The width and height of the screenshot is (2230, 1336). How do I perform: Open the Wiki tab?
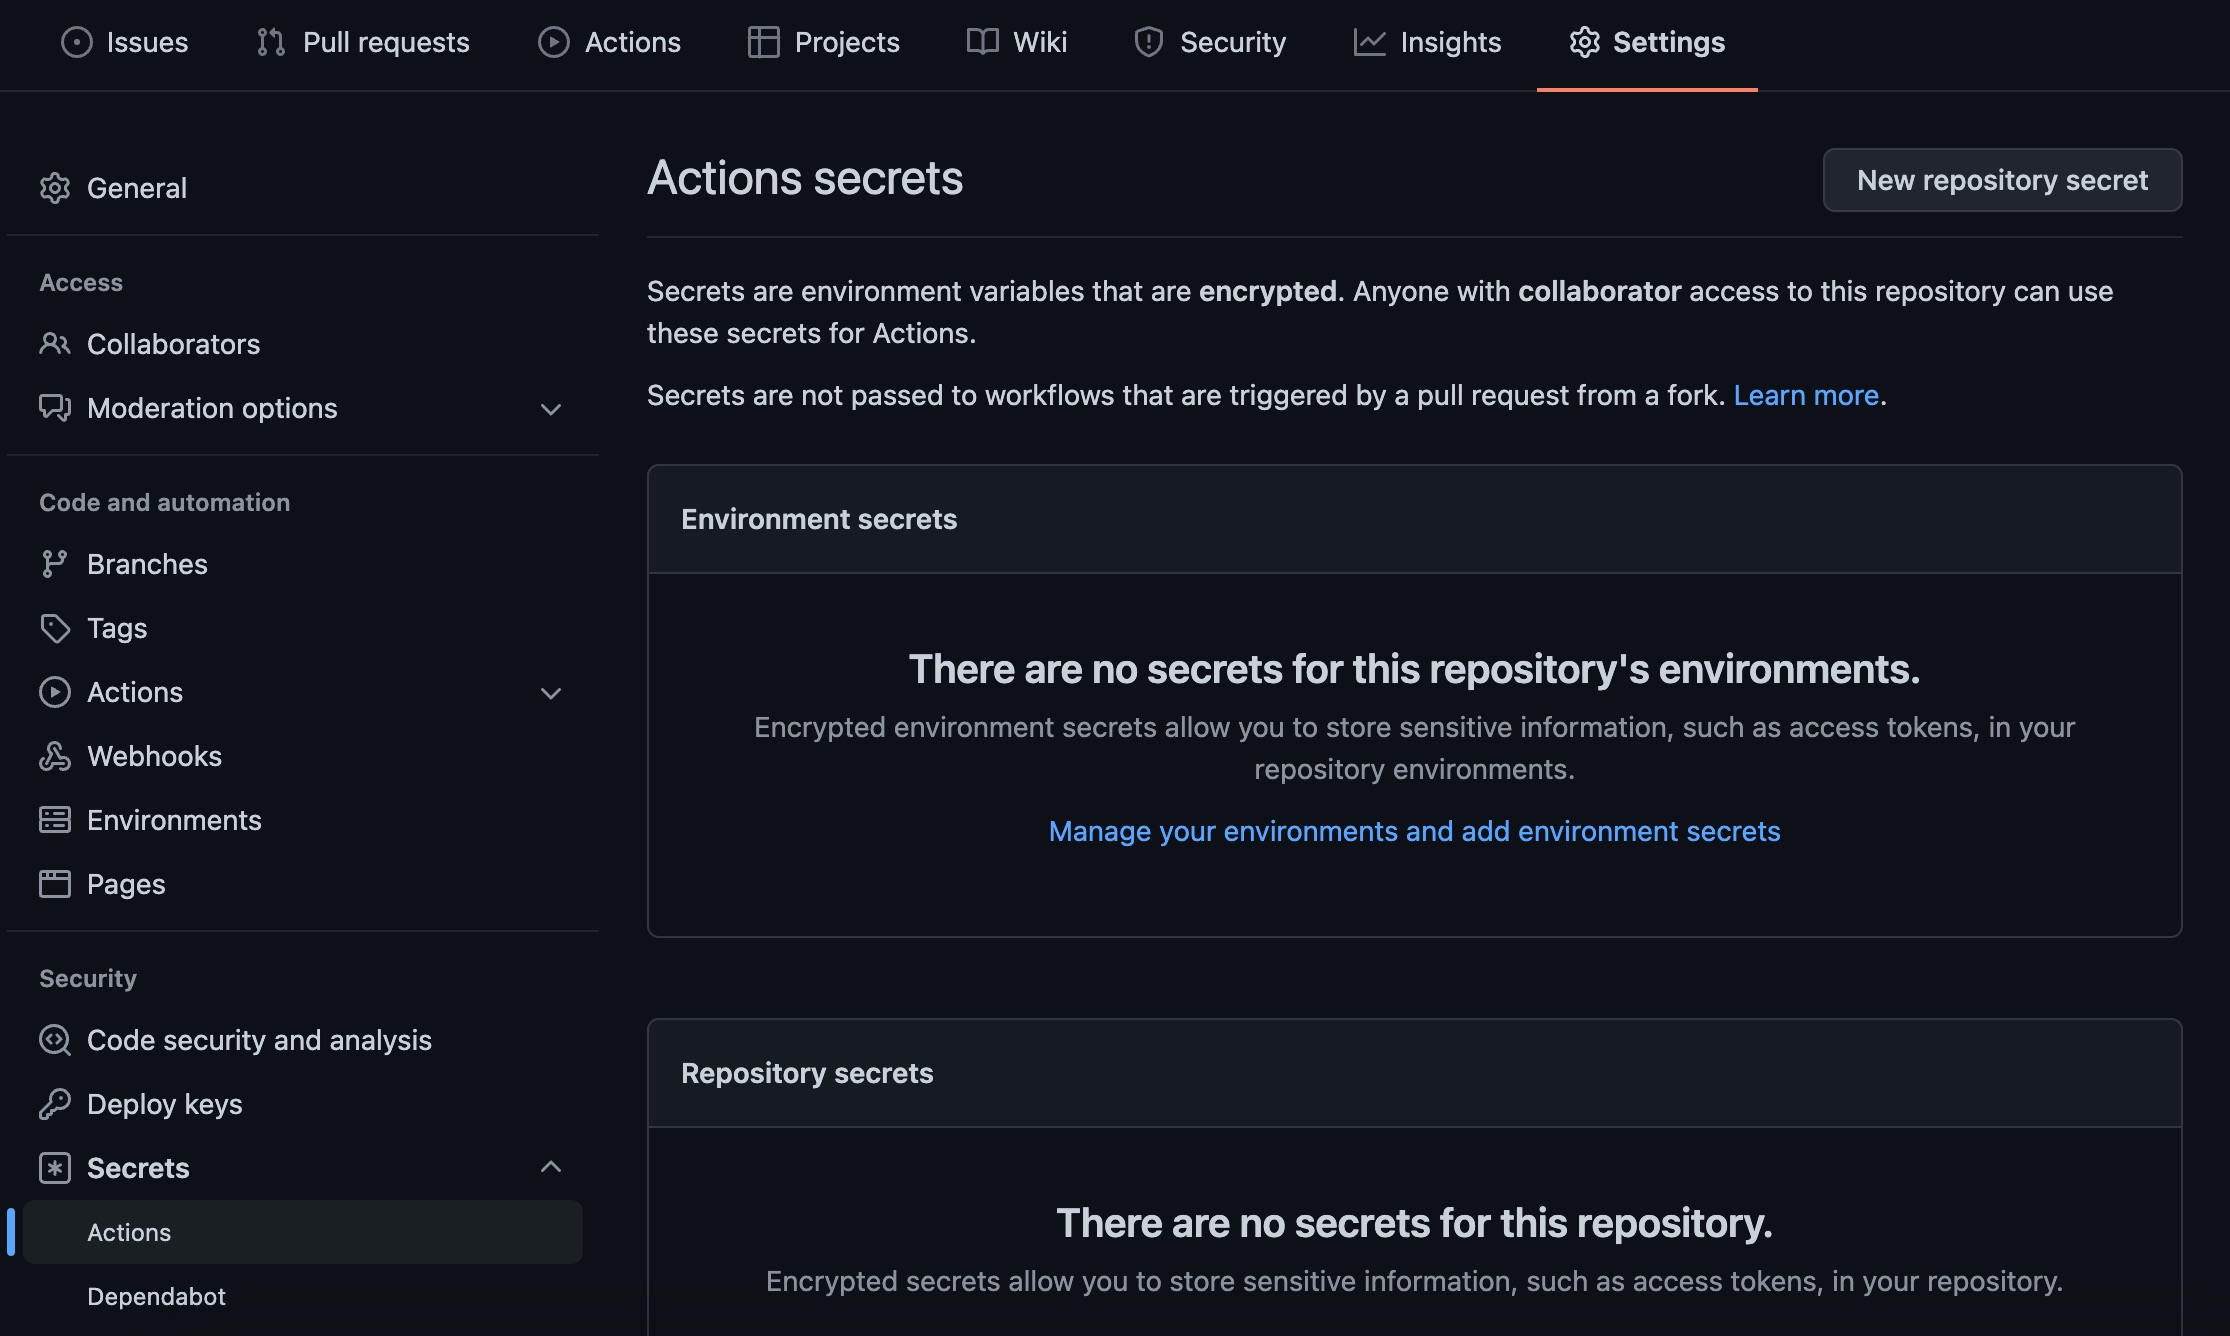(x=1017, y=42)
